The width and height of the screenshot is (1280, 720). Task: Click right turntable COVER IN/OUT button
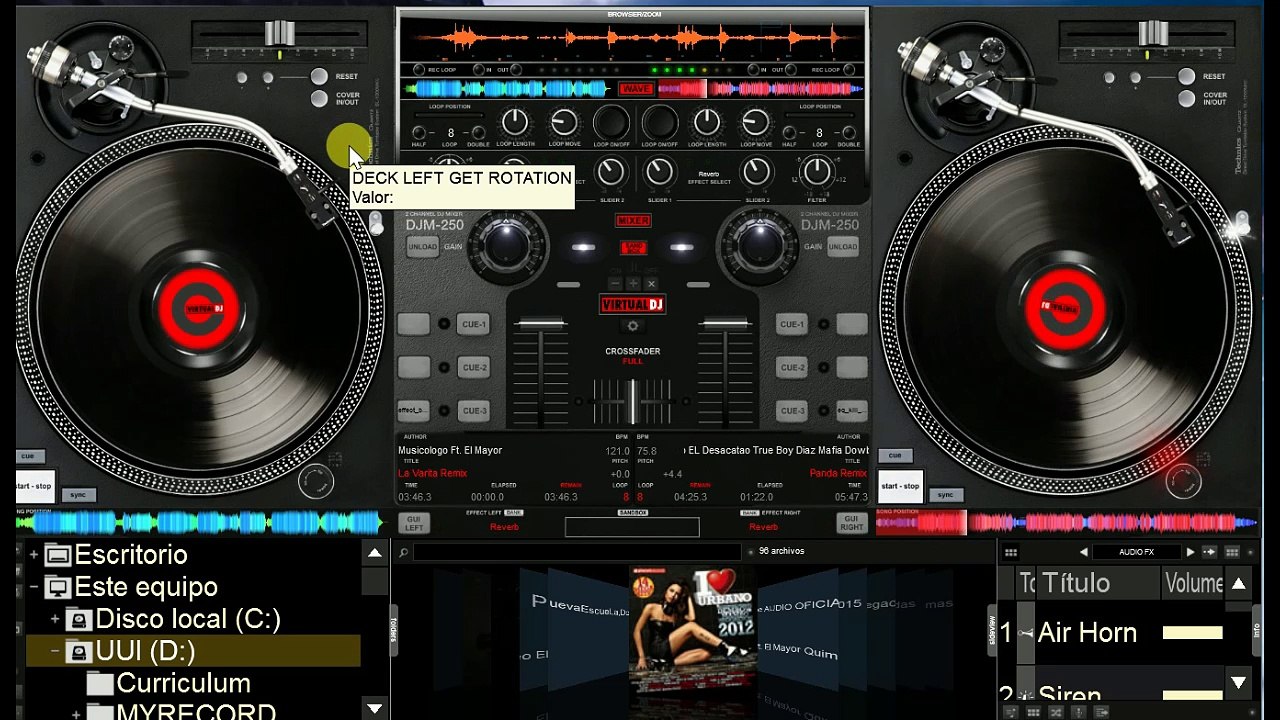(1186, 98)
